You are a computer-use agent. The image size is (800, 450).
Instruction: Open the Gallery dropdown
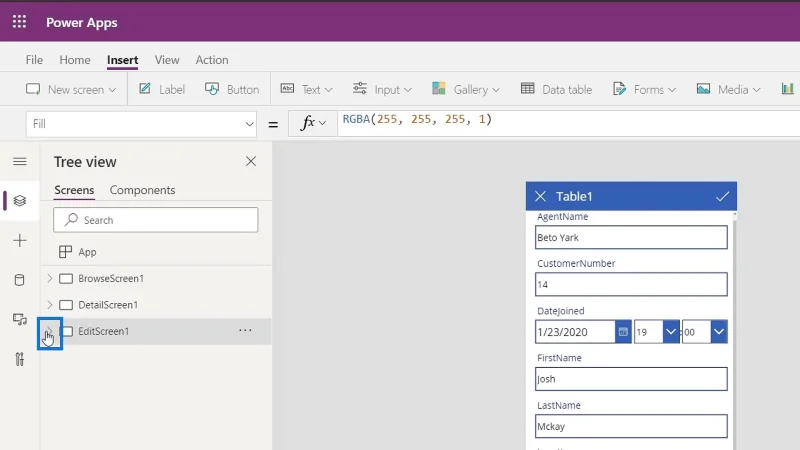(465, 89)
